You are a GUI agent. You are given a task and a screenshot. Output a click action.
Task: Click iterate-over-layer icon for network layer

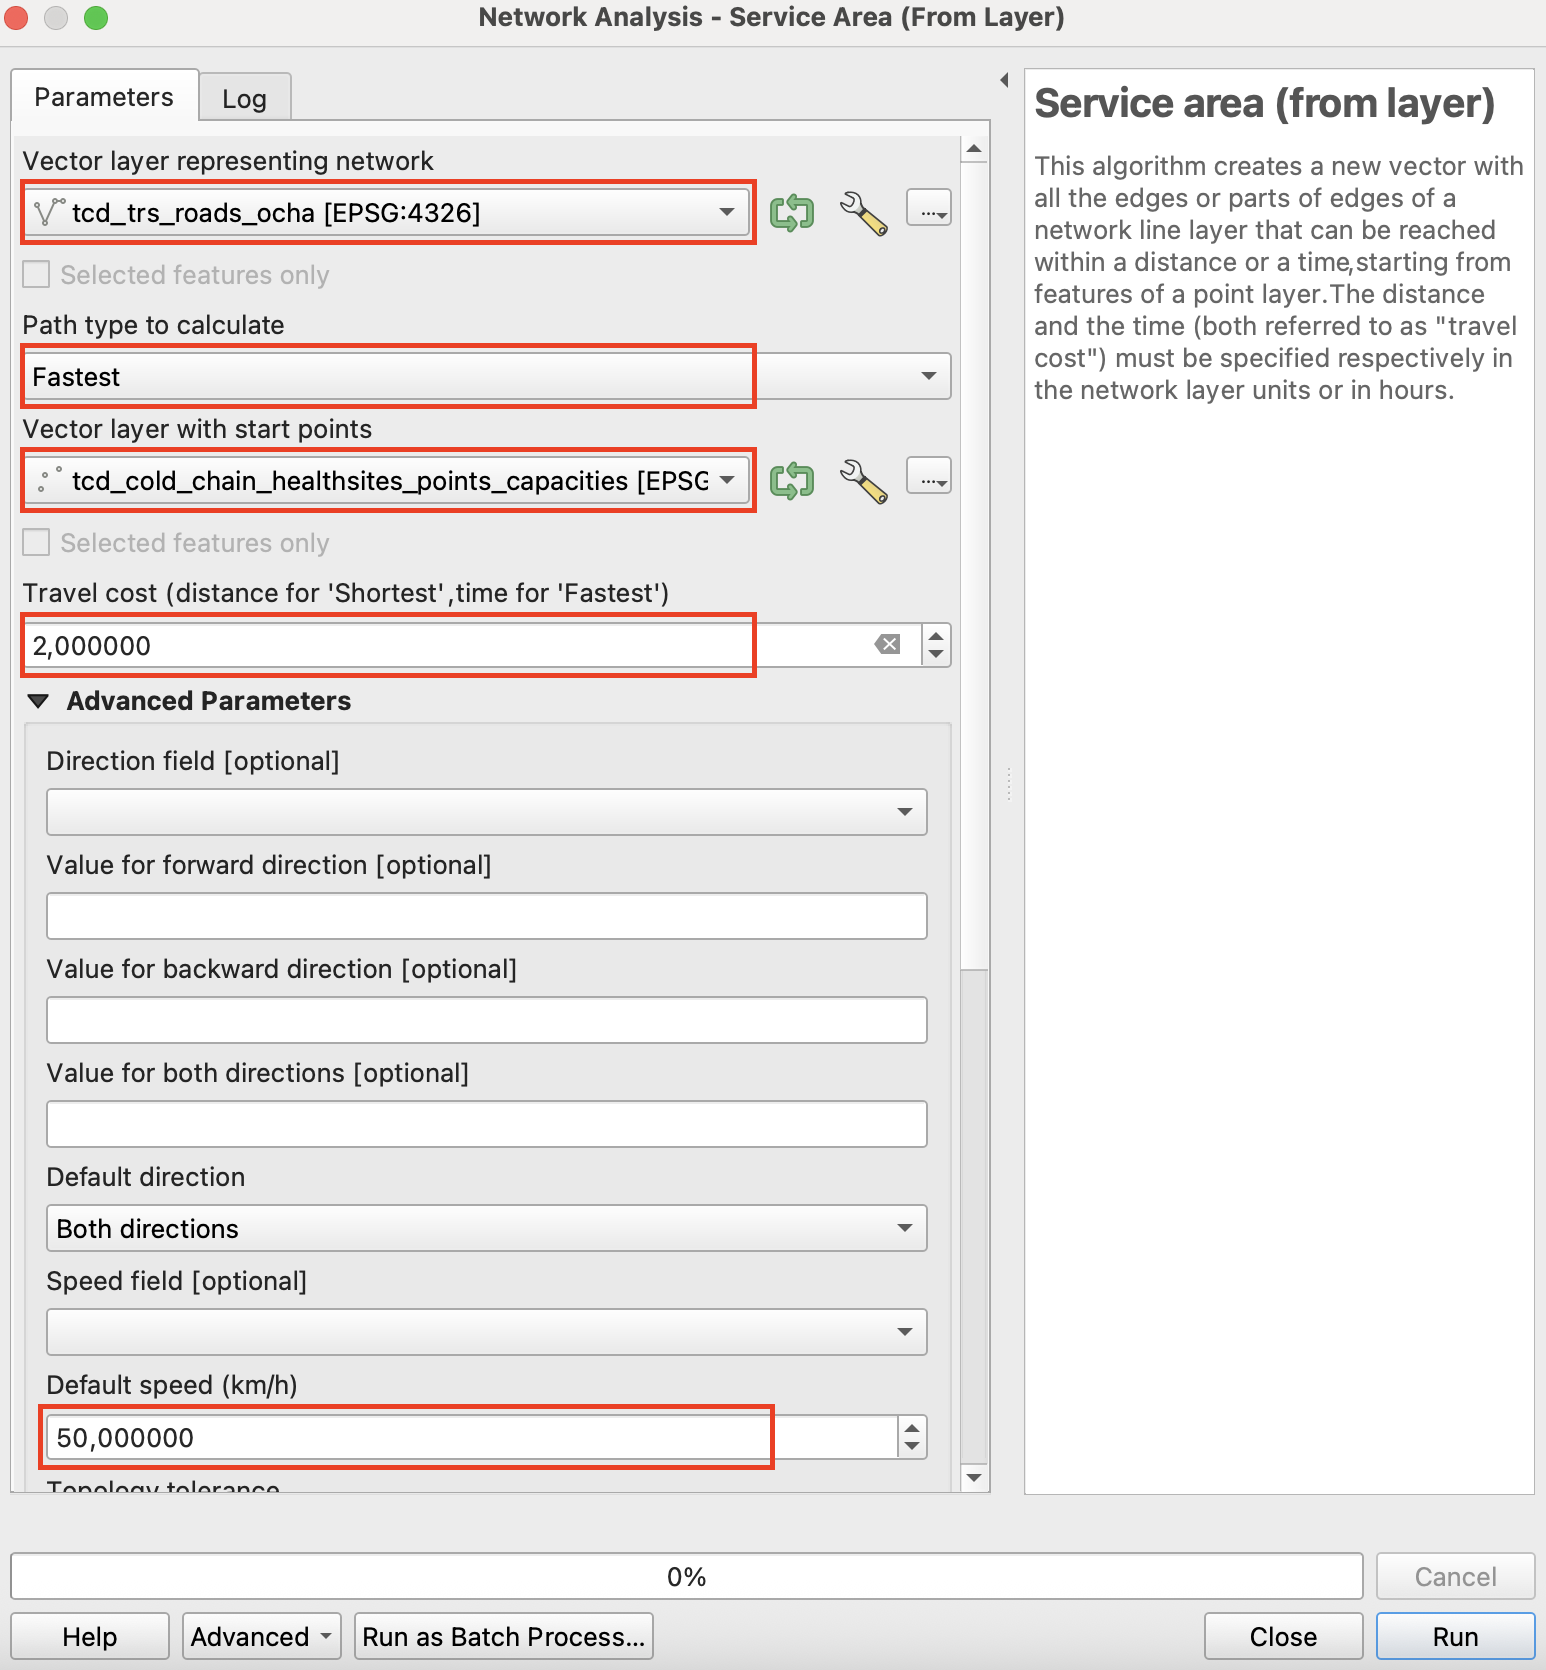[791, 212]
